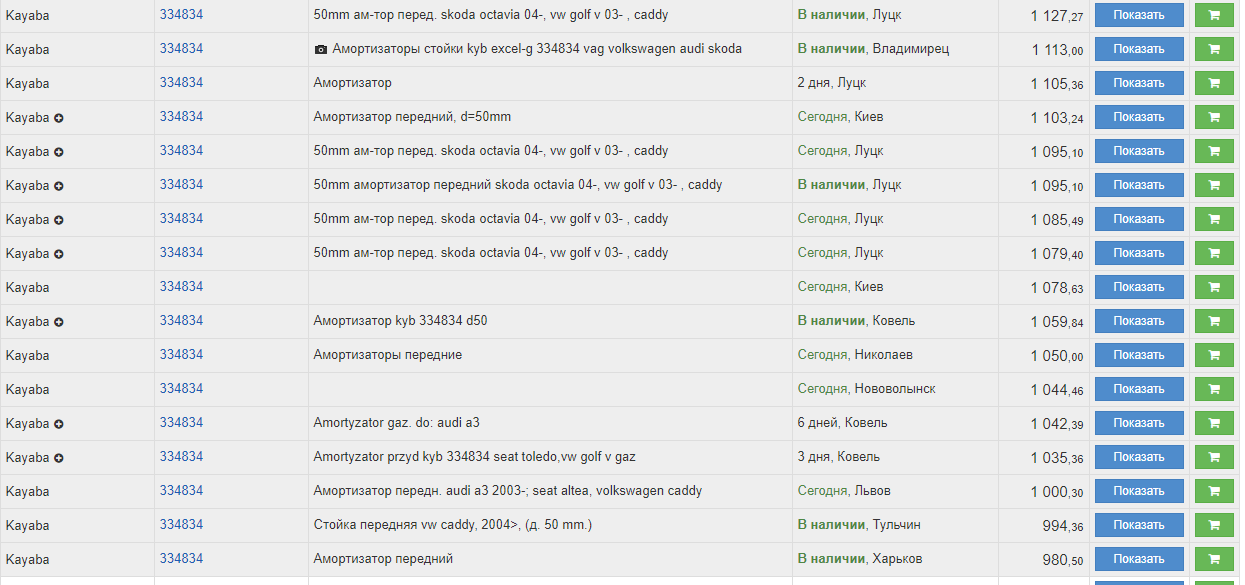Add the 1 127,27 Луцк offer to cart
The image size is (1245, 585).
(x=1214, y=15)
